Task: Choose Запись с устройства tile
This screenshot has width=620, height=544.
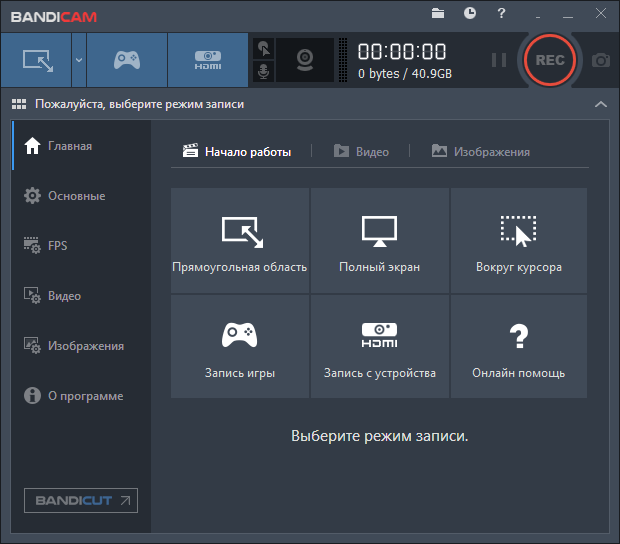Action: tap(380, 346)
